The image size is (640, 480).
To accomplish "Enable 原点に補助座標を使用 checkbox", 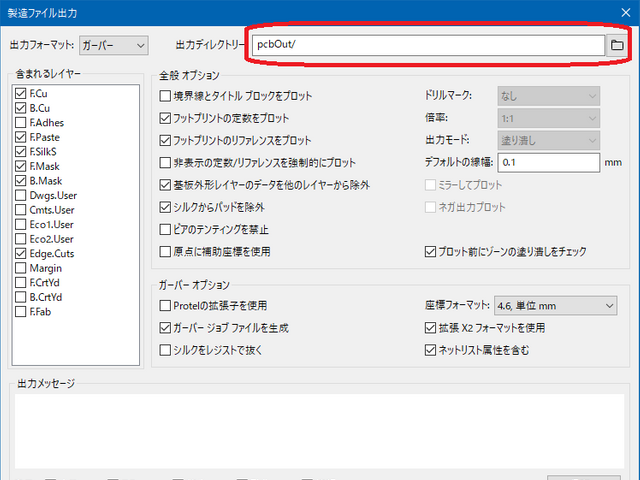I will (x=165, y=251).
